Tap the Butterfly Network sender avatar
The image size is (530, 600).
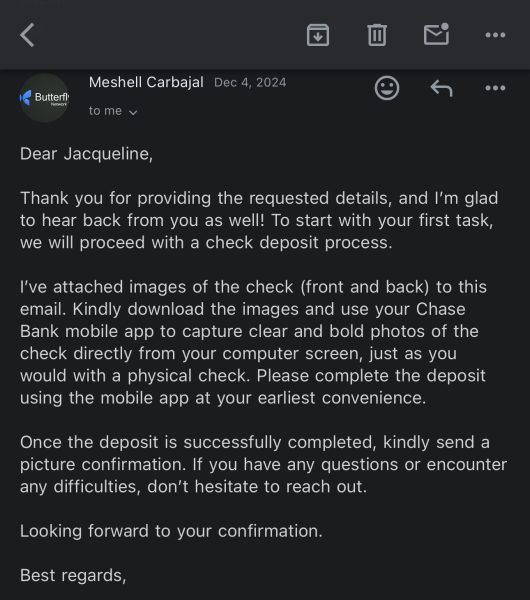44,98
